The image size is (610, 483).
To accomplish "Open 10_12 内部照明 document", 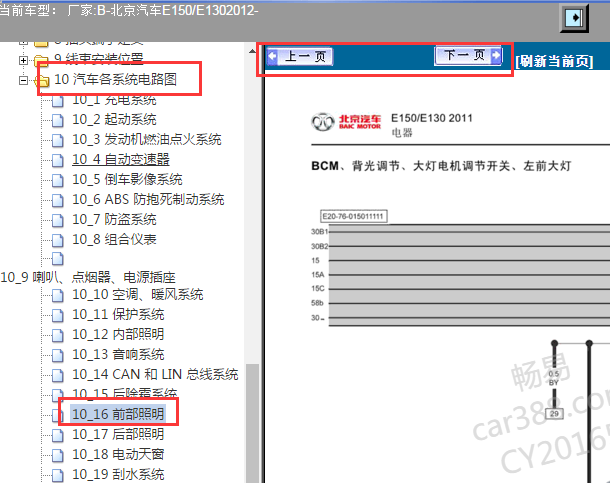I will (x=118, y=334).
